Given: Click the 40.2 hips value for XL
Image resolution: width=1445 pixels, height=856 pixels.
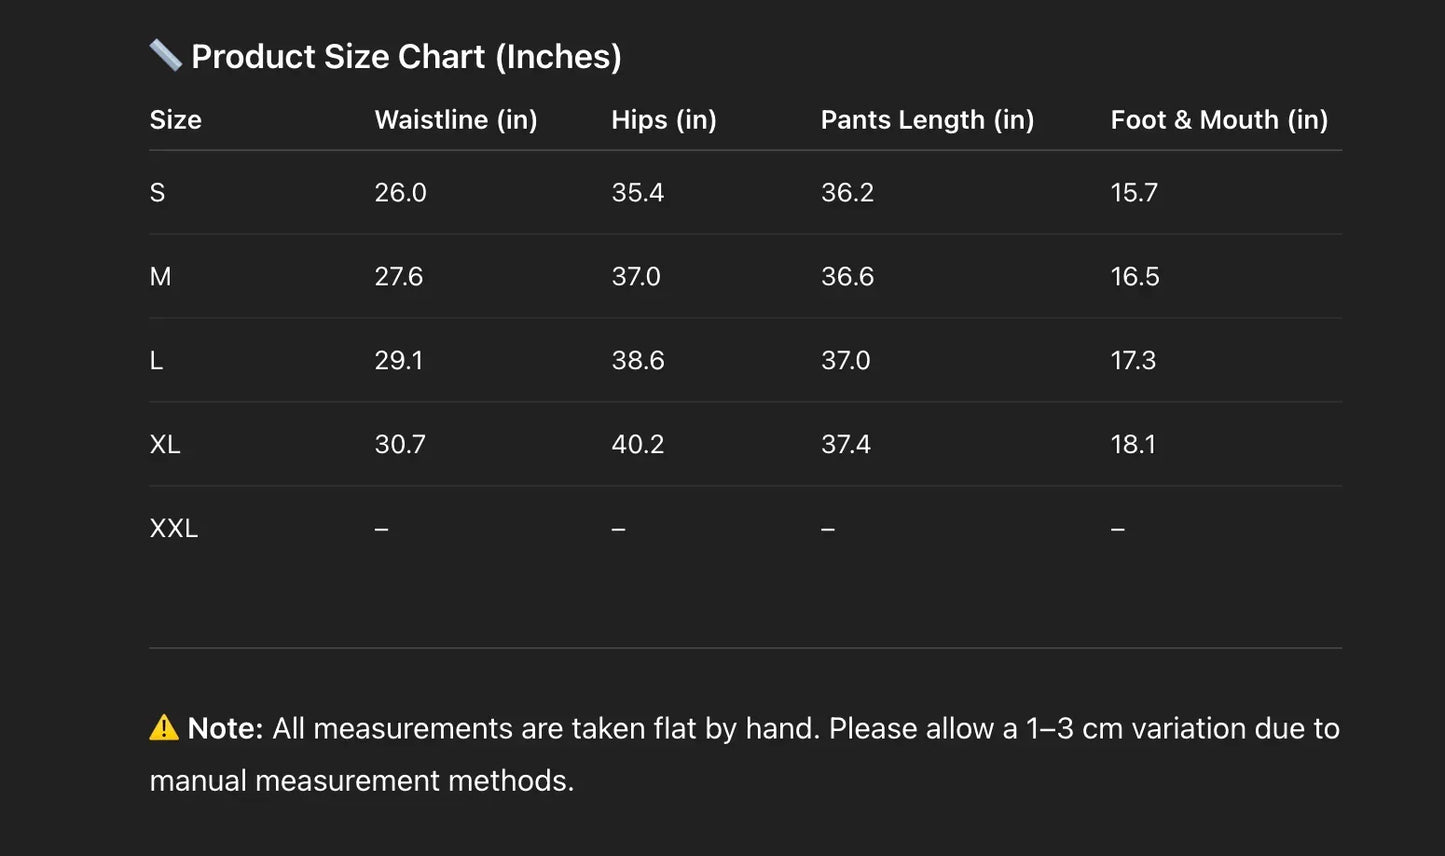Looking at the screenshot, I should click(x=638, y=445).
